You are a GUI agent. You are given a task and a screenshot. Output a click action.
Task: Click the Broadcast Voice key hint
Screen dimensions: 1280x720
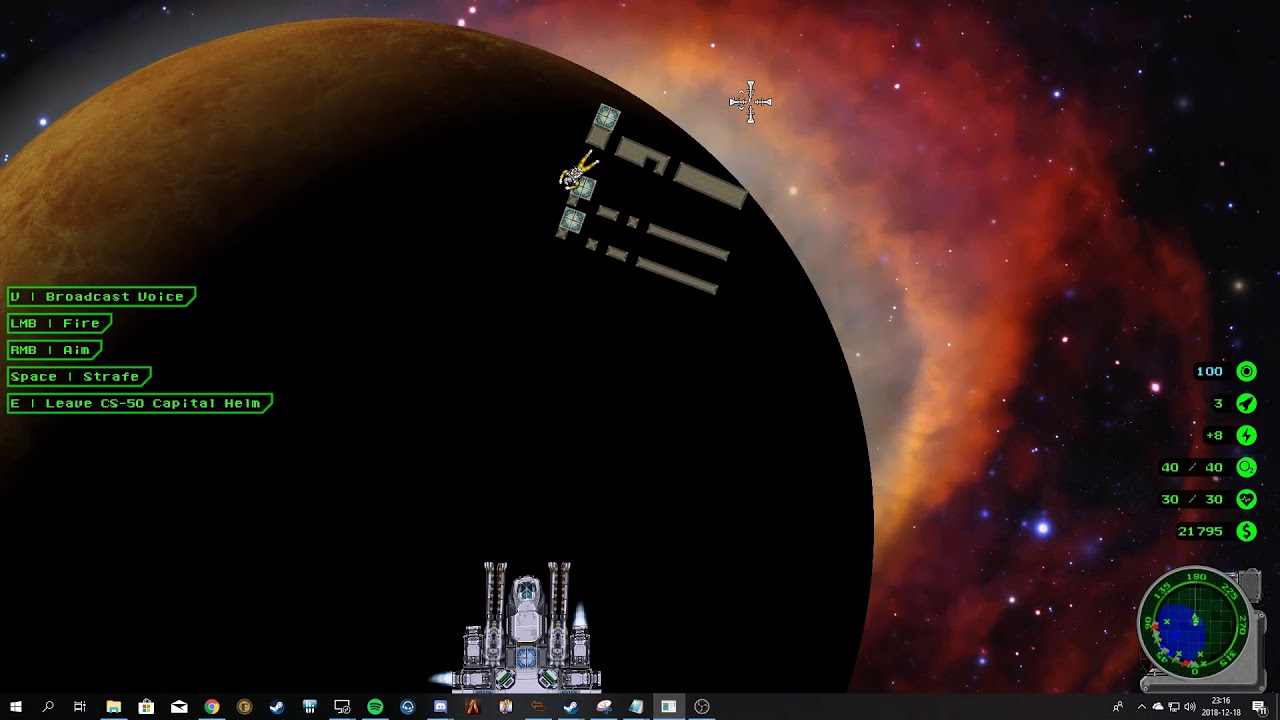coord(101,296)
